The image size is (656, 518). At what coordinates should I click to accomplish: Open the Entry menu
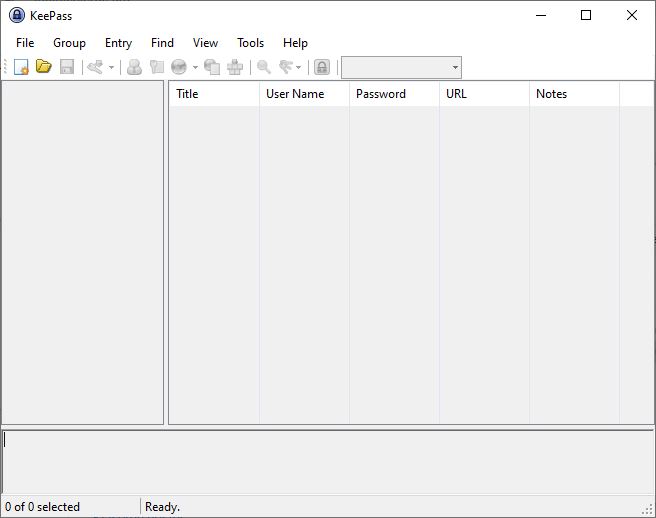pos(118,43)
